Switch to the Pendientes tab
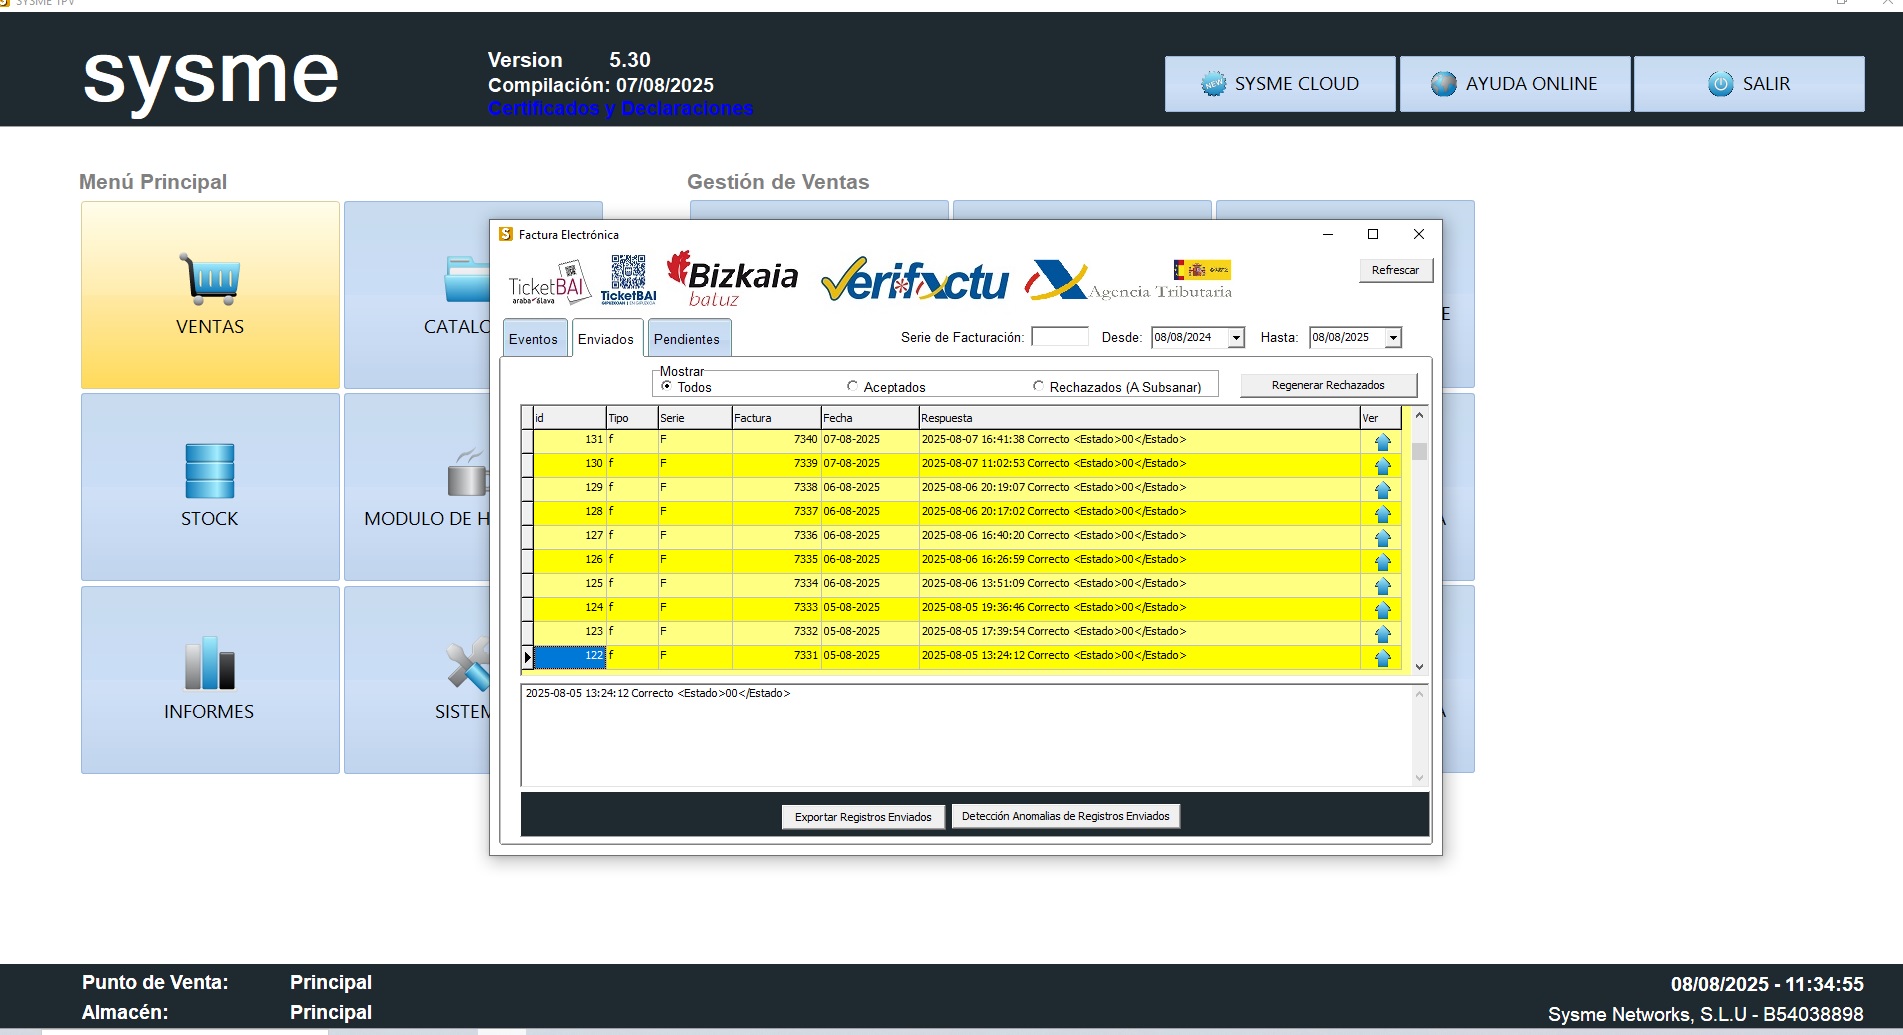 tap(687, 339)
